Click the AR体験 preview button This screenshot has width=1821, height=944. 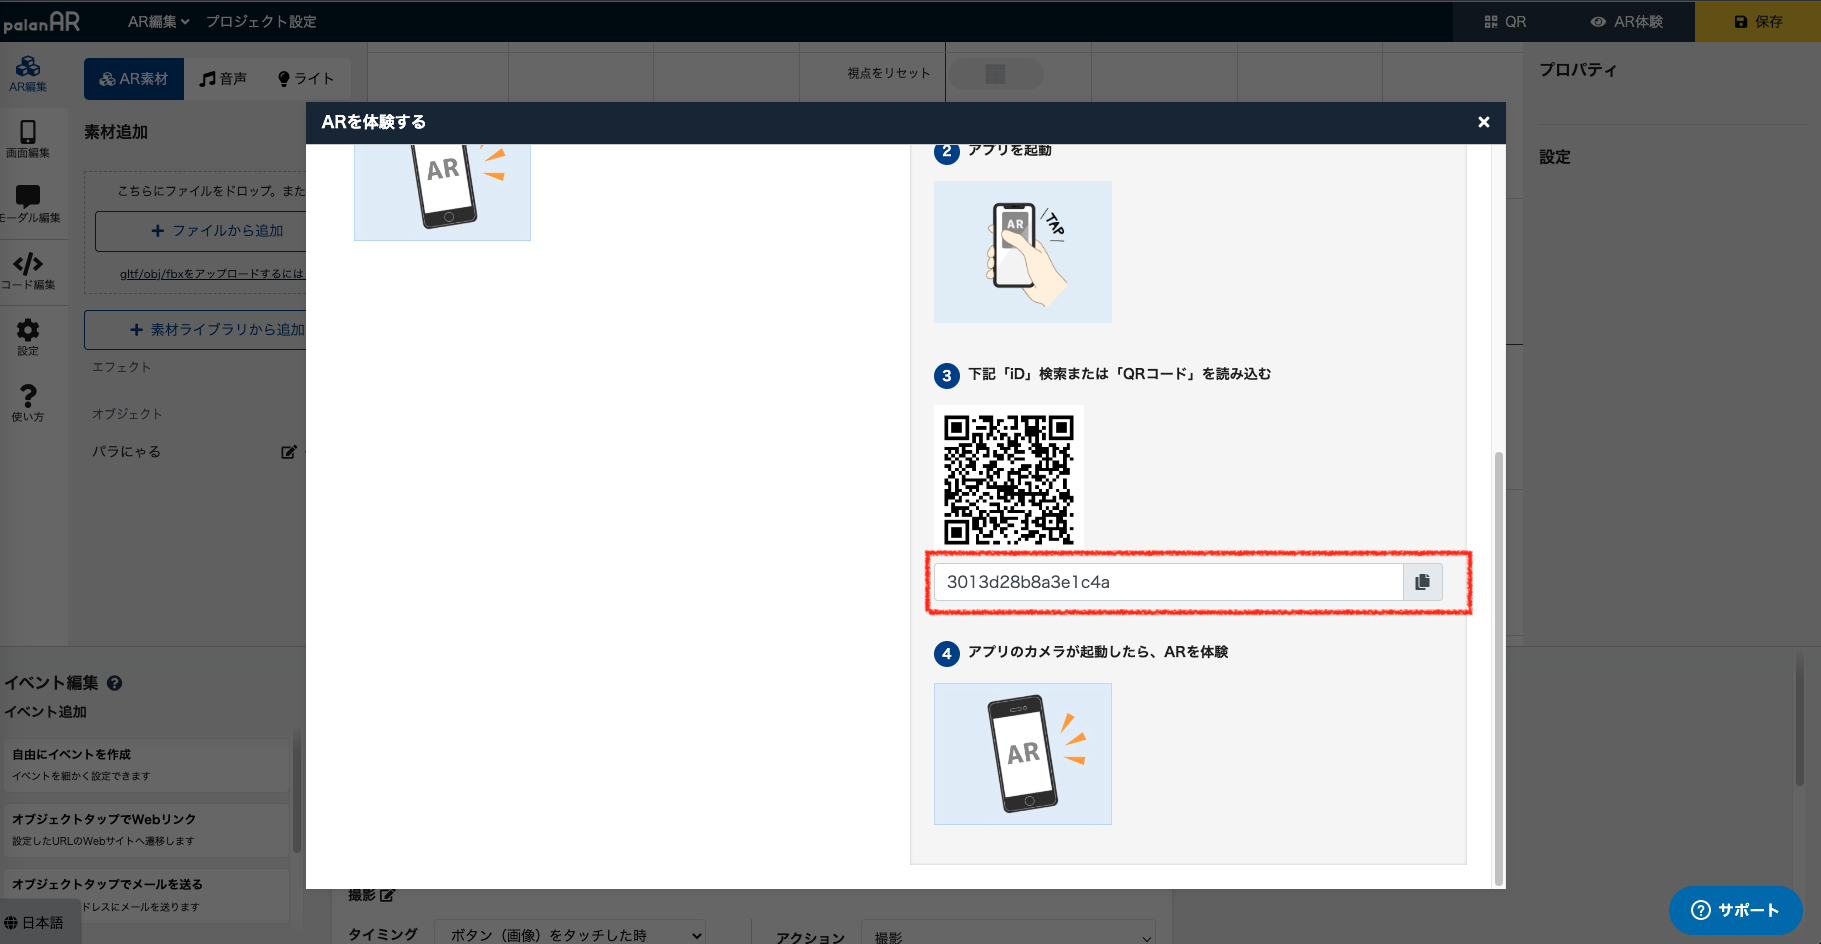pos(1626,21)
